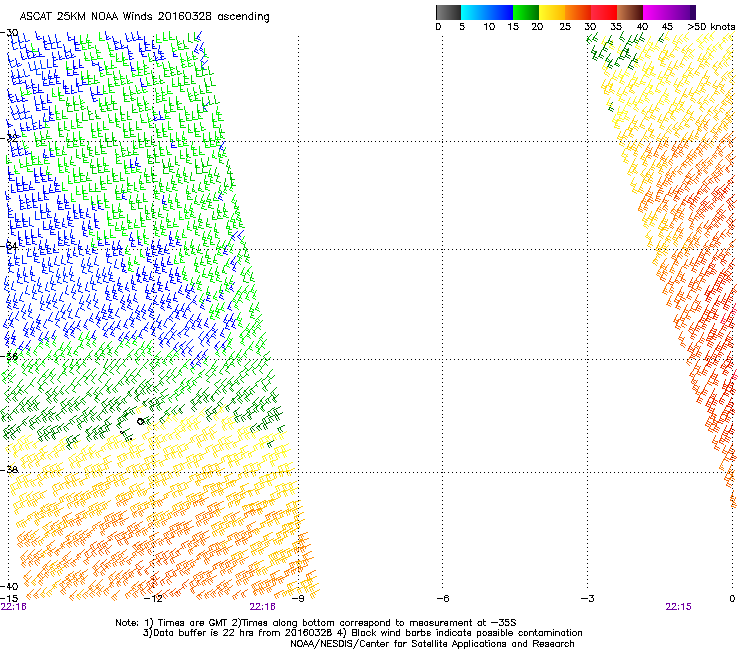Pick the orange 25-30 knots colorbar segment
Image resolution: width=740 pixels, height=650 pixels.
coord(578,12)
